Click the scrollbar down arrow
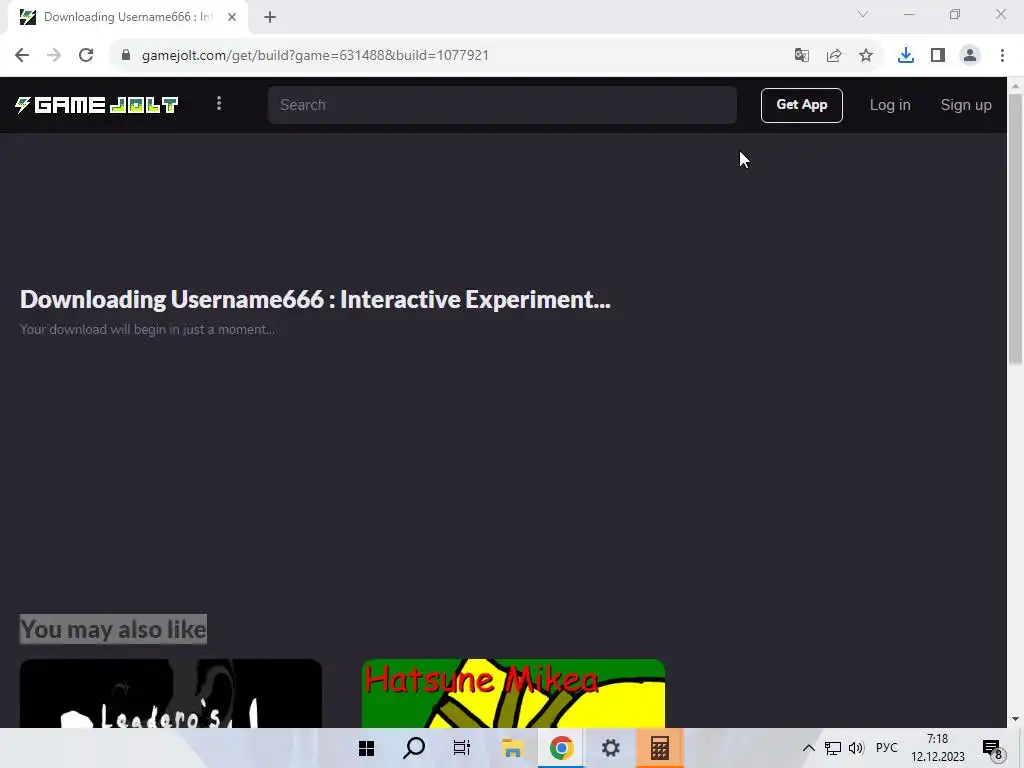The height and width of the screenshot is (768, 1024). 1015,719
